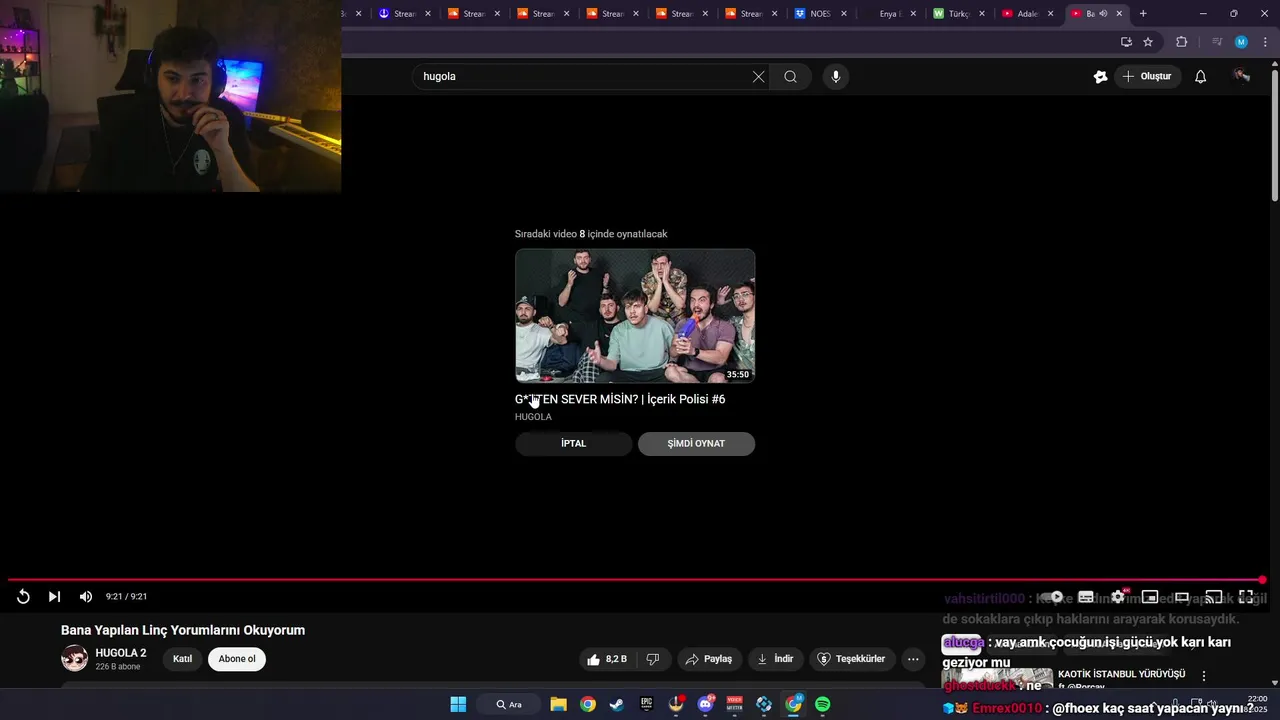
Task: Open the Chrome profile M avatar
Action: coord(1241,42)
